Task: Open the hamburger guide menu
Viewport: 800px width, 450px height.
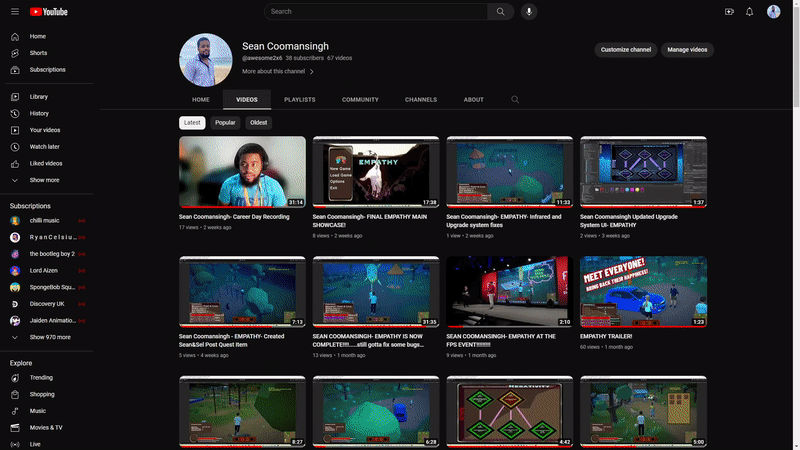Action: tap(15, 12)
